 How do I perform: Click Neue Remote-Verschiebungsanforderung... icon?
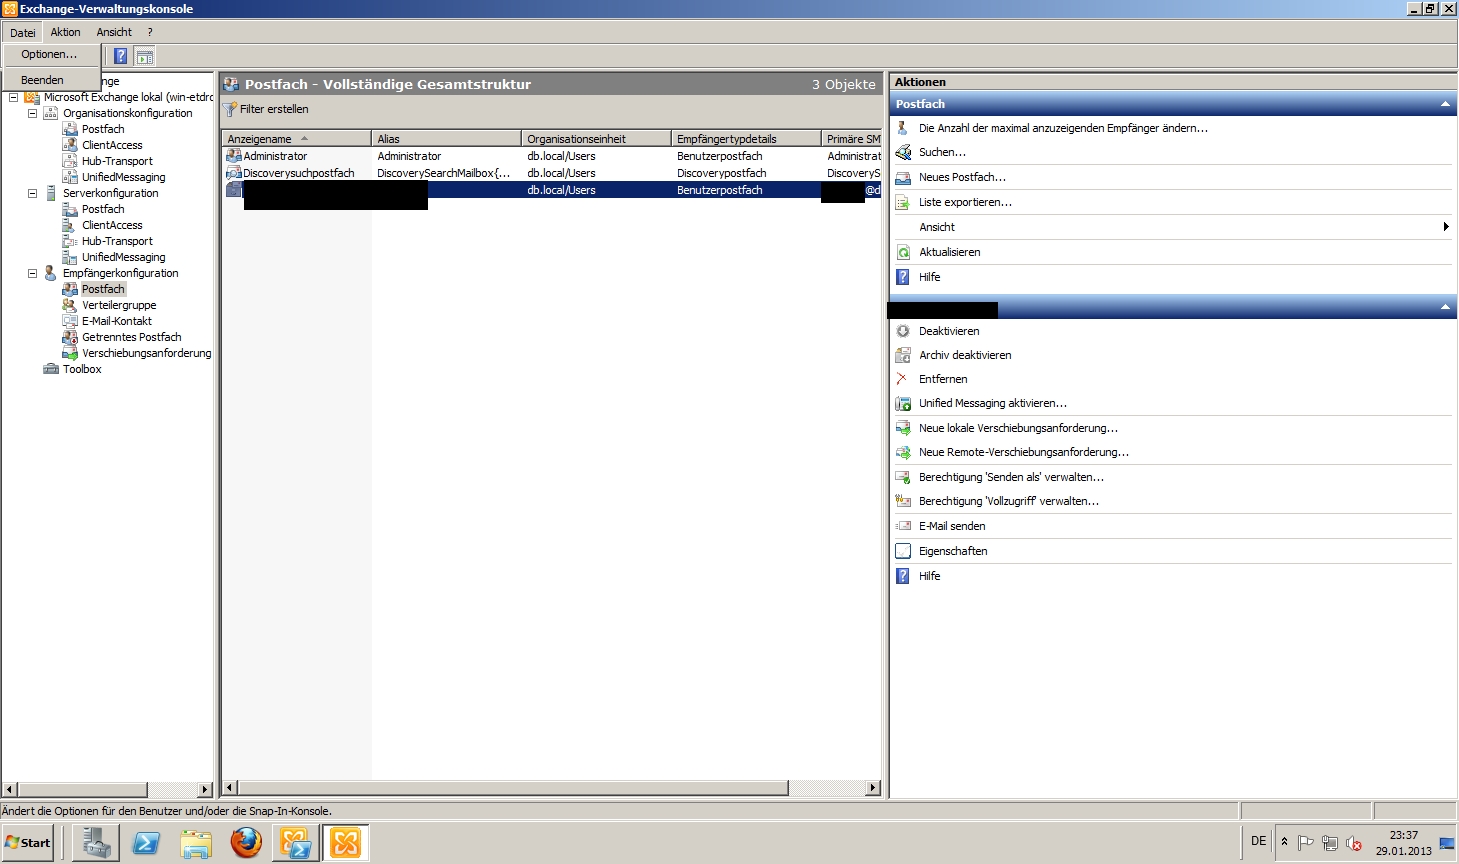pyautogui.click(x=902, y=452)
